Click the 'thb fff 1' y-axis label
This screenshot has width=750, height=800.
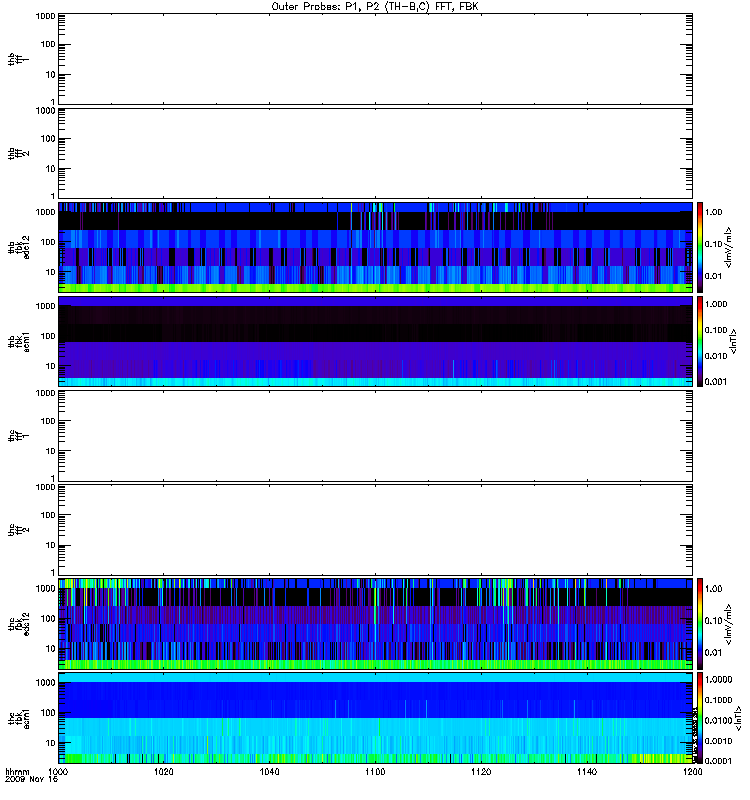click(18, 59)
